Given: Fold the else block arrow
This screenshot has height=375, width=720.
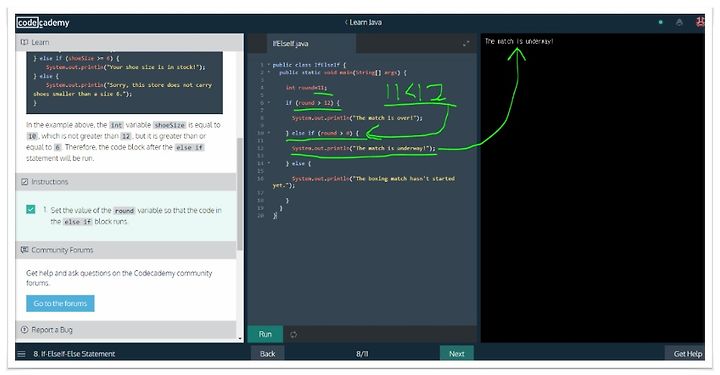Looking at the screenshot, I should point(269,163).
